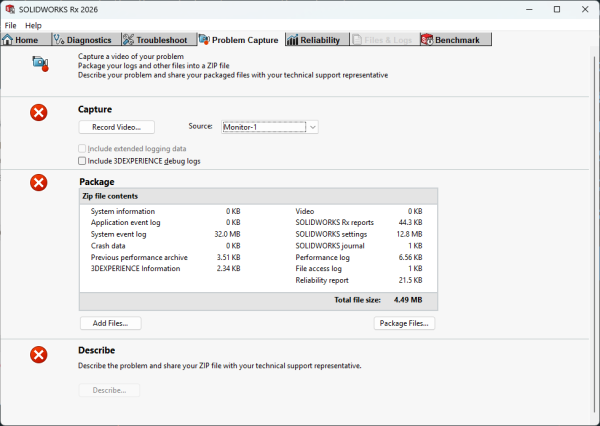Open the Benchmark tab
Image resolution: width=600 pixels, height=426 pixels.
pos(455,40)
